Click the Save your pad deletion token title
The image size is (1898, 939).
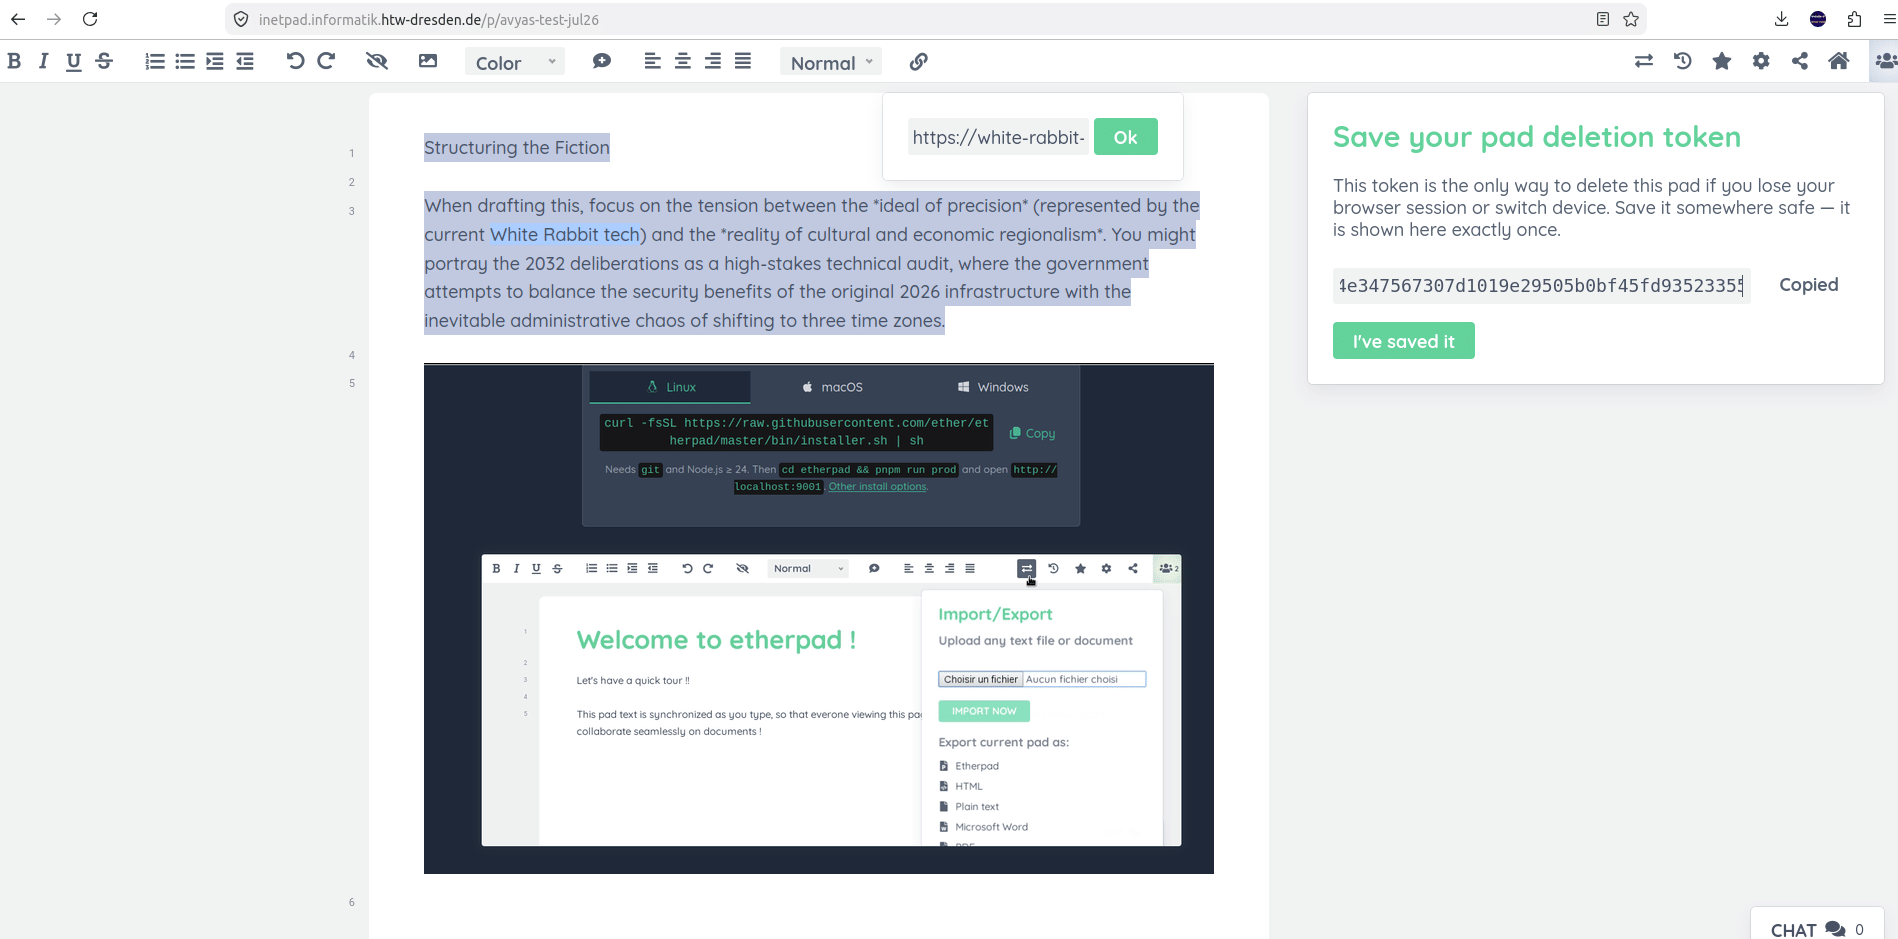tap(1537, 137)
